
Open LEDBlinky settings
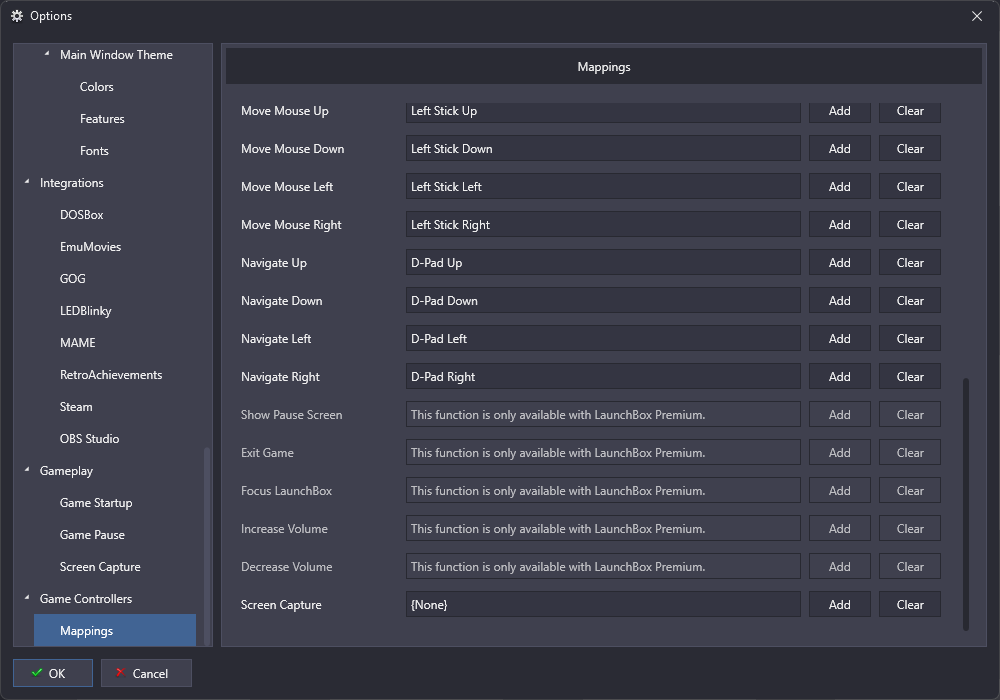tap(85, 310)
